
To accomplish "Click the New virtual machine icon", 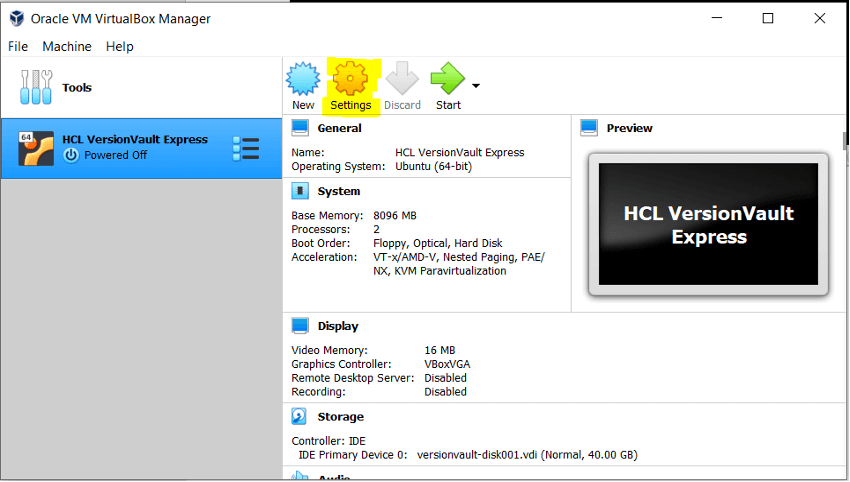I will (x=303, y=79).
